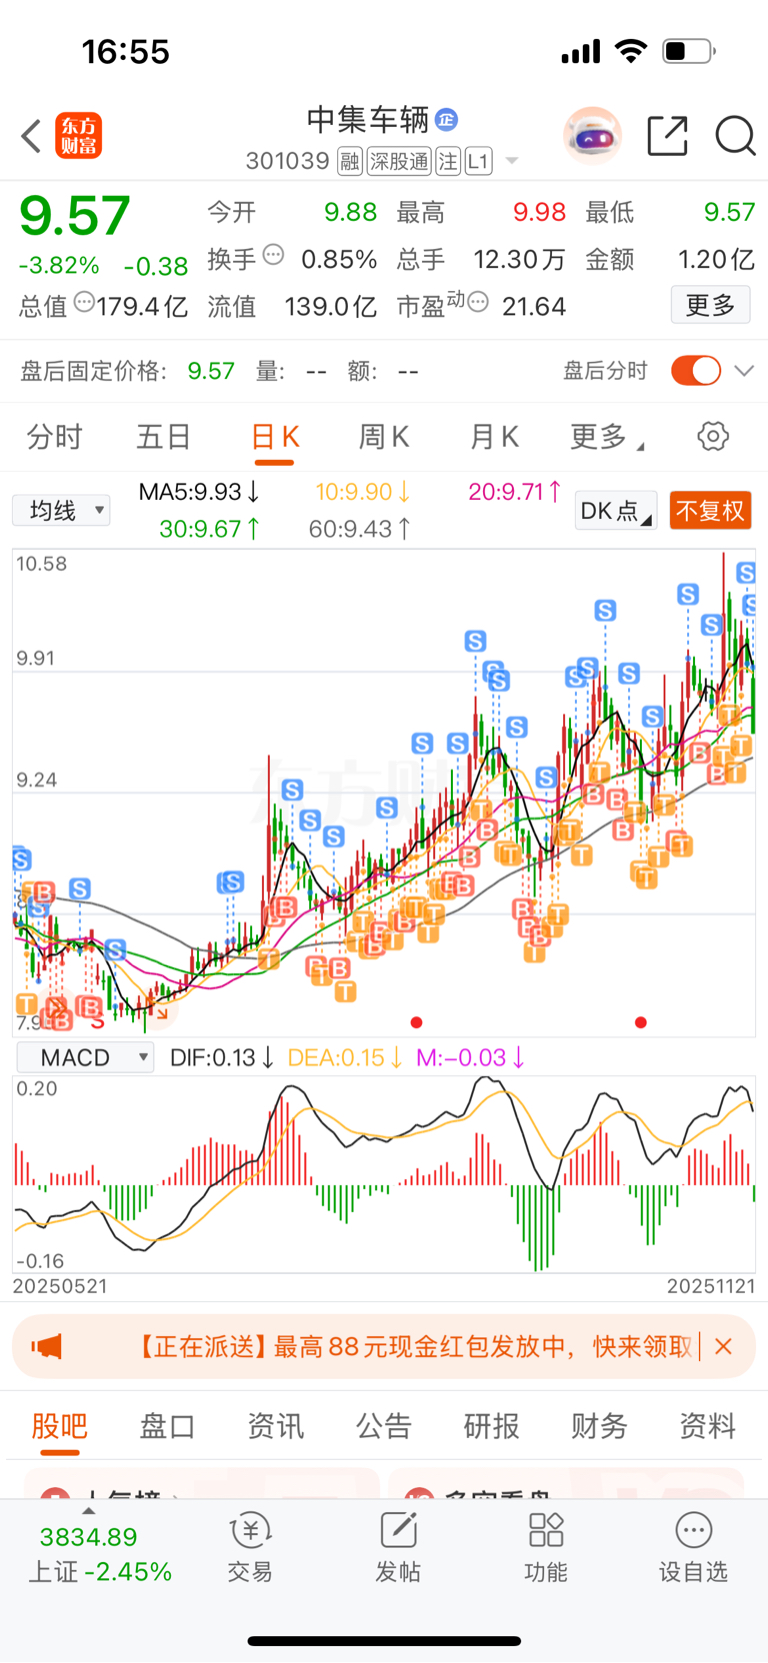The image size is (768, 1663).
Task: Tap the 融 margin trading badge
Action: [x=349, y=161]
